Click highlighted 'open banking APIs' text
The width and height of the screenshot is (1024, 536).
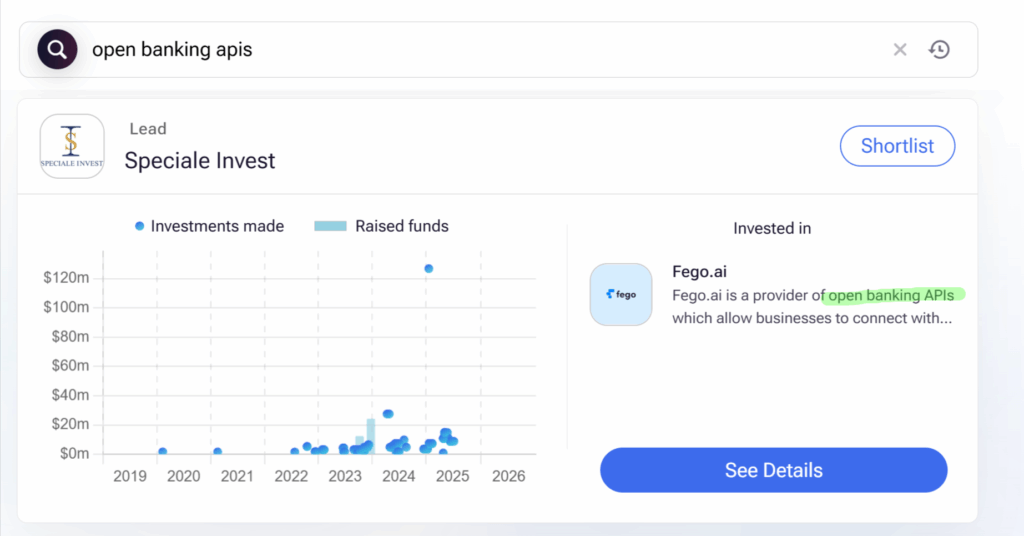coord(891,295)
